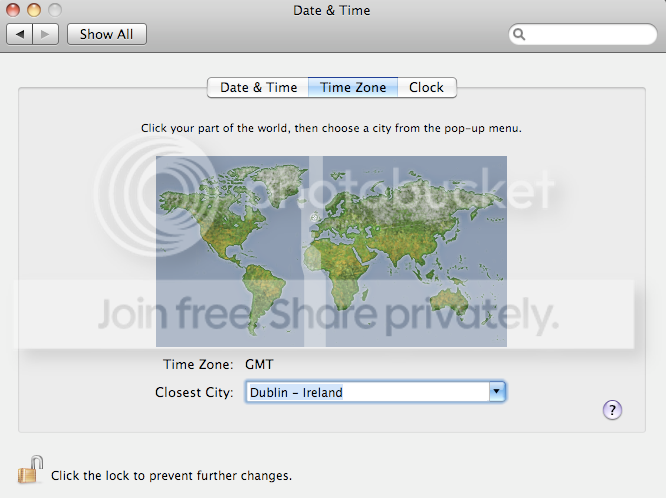The image size is (666, 498).
Task: Click the Dublin – Ireland city field
Action: [368, 391]
